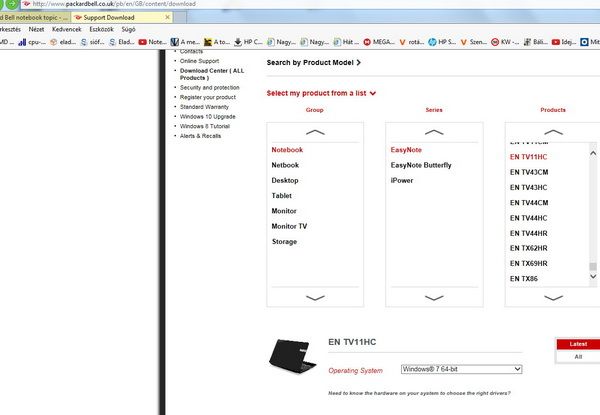The height and width of the screenshot is (415, 600).
Task: Open Windows 8 Tutorial link
Action: pyautogui.click(x=205, y=126)
